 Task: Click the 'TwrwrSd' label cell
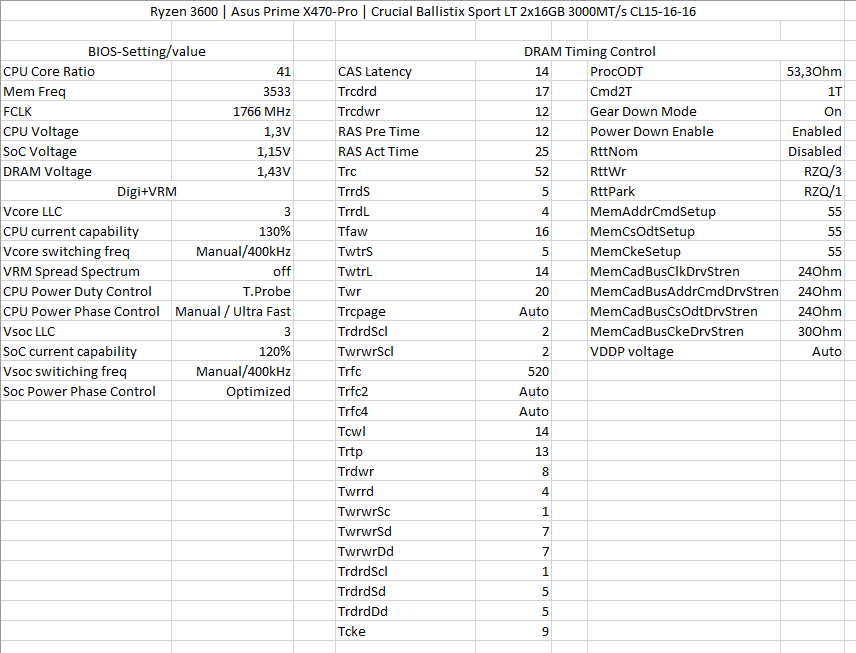point(406,531)
